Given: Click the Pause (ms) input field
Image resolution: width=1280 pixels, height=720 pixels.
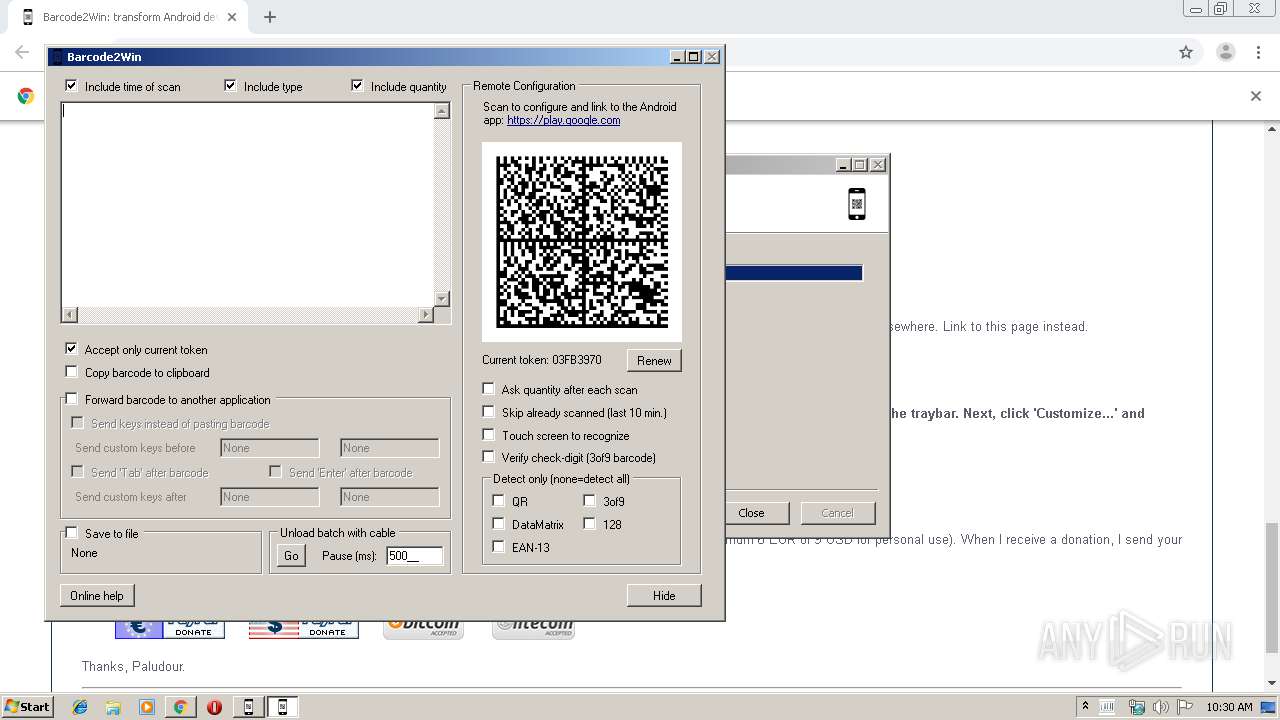Looking at the screenshot, I should click(x=414, y=556).
